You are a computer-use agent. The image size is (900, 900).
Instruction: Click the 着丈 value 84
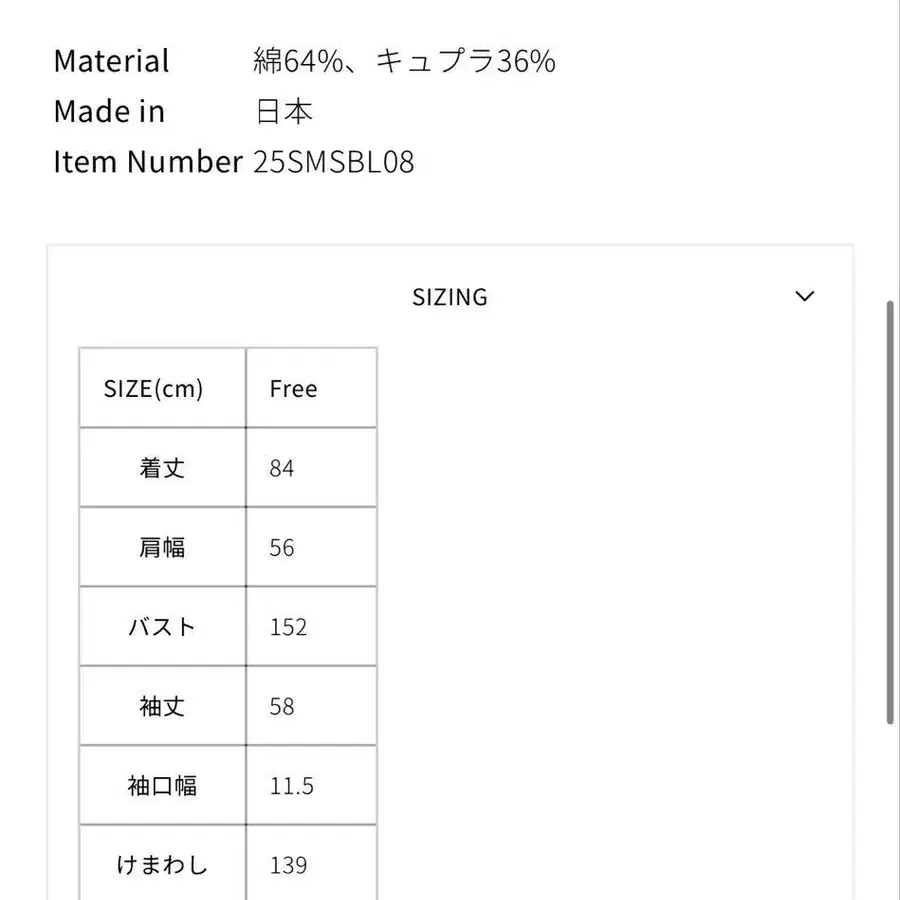point(282,468)
